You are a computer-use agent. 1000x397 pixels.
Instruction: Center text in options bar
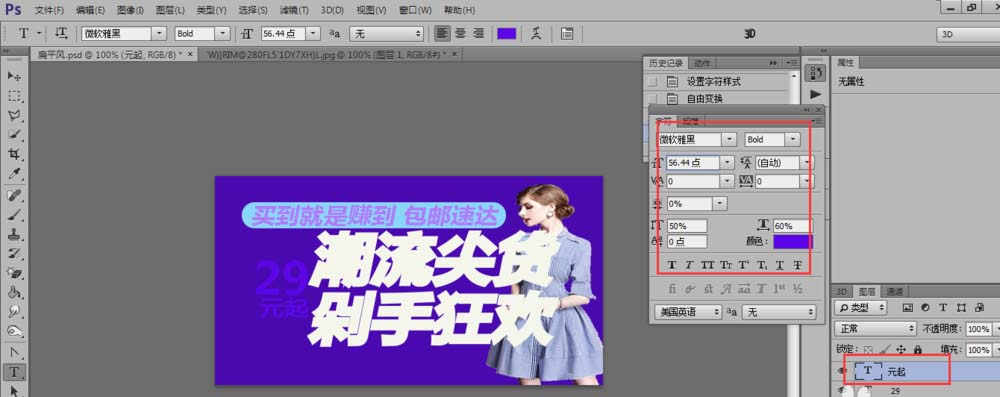pyautogui.click(x=460, y=33)
